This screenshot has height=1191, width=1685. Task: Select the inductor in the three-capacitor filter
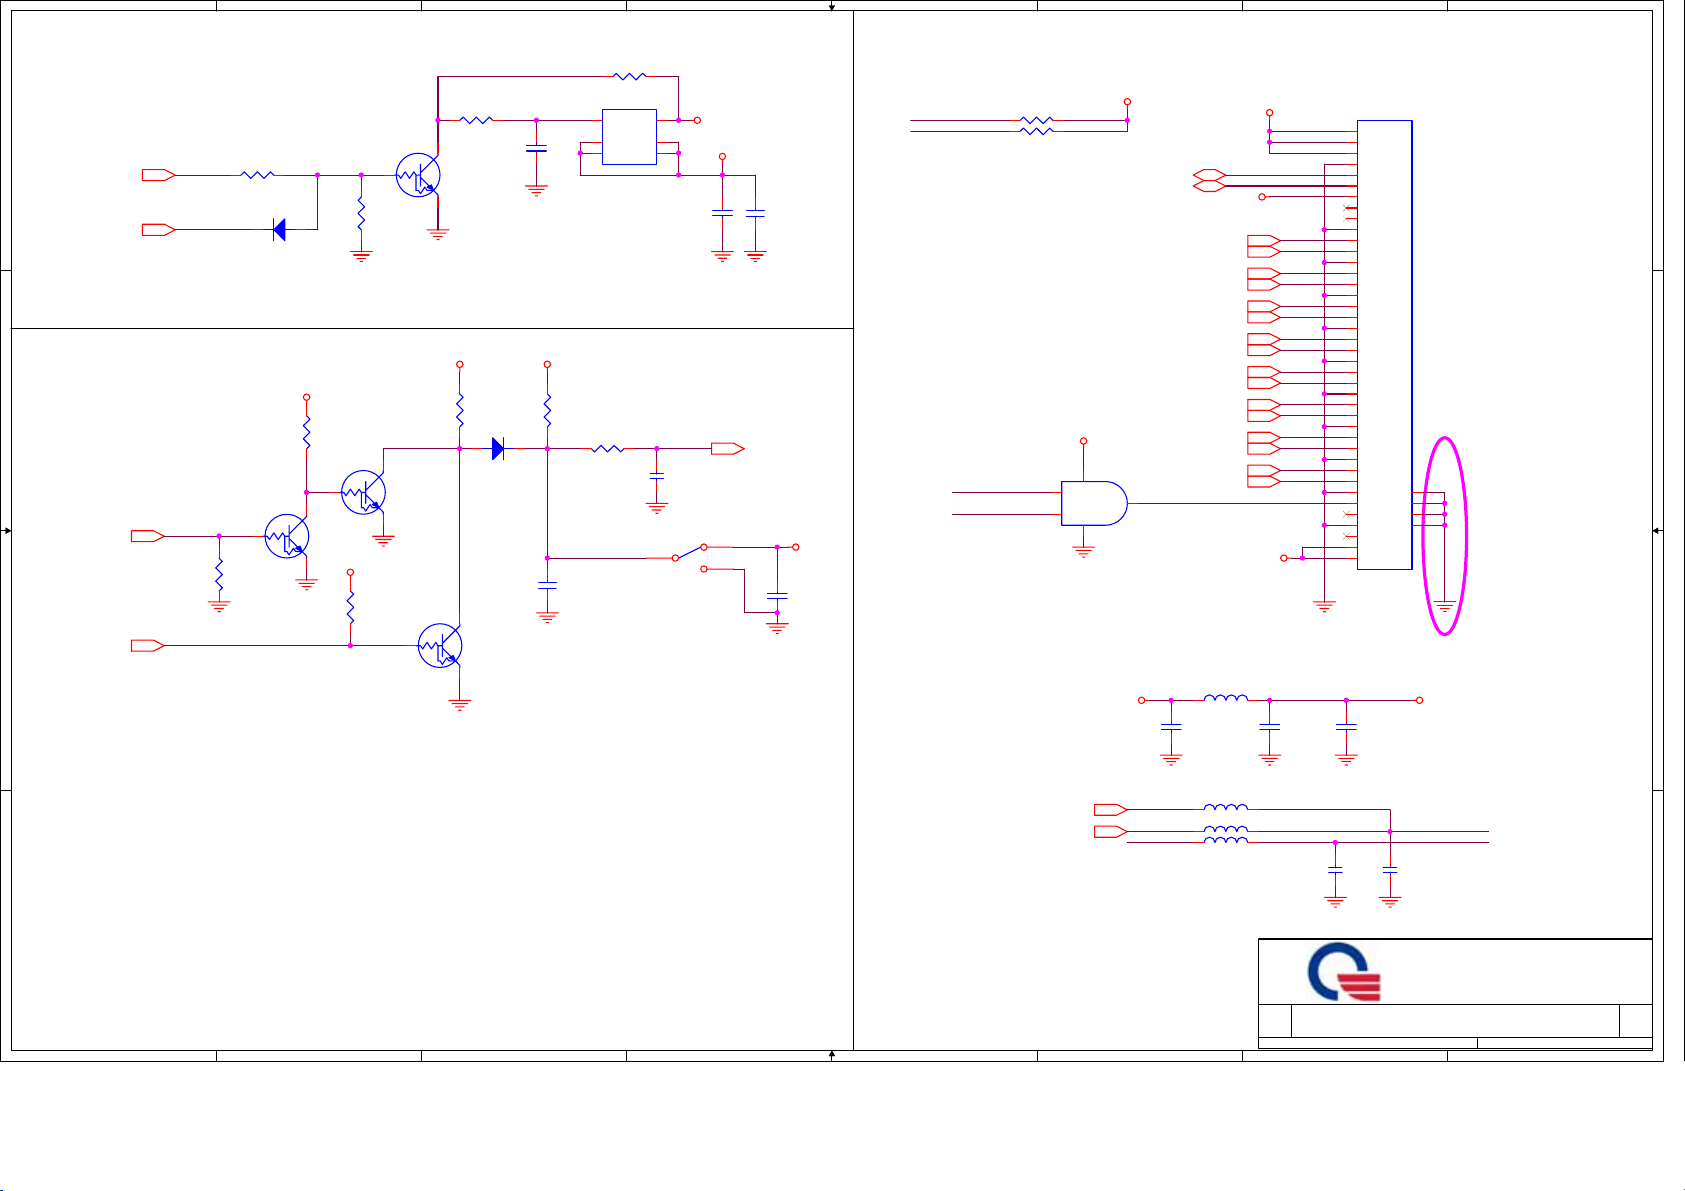click(1225, 698)
